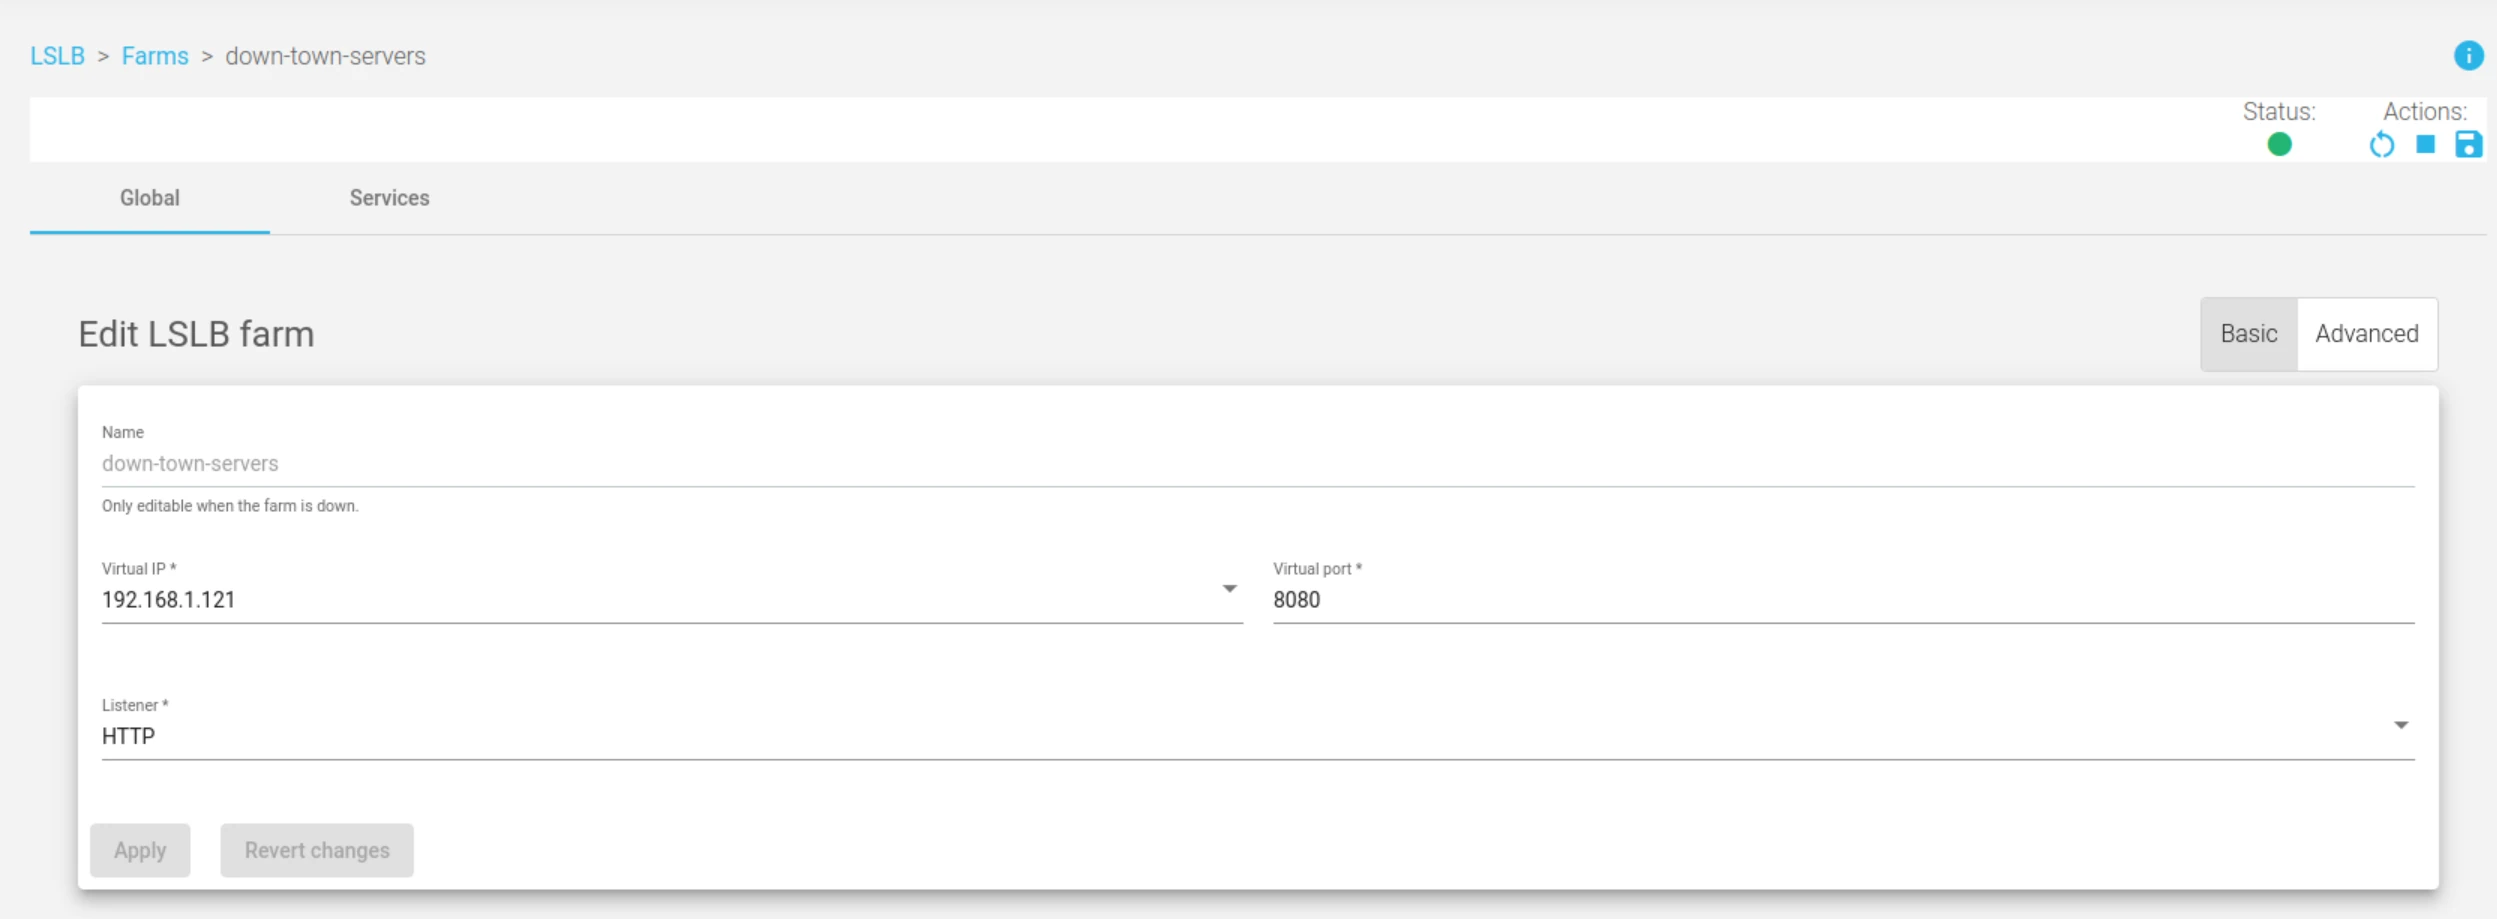
Task: Go to LSLB breadcrumb link
Action: tap(57, 56)
